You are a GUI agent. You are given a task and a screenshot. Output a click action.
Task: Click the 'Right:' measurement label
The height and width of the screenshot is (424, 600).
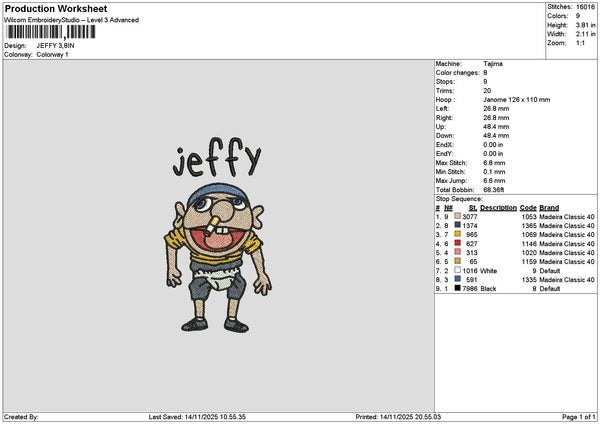pyautogui.click(x=444, y=117)
